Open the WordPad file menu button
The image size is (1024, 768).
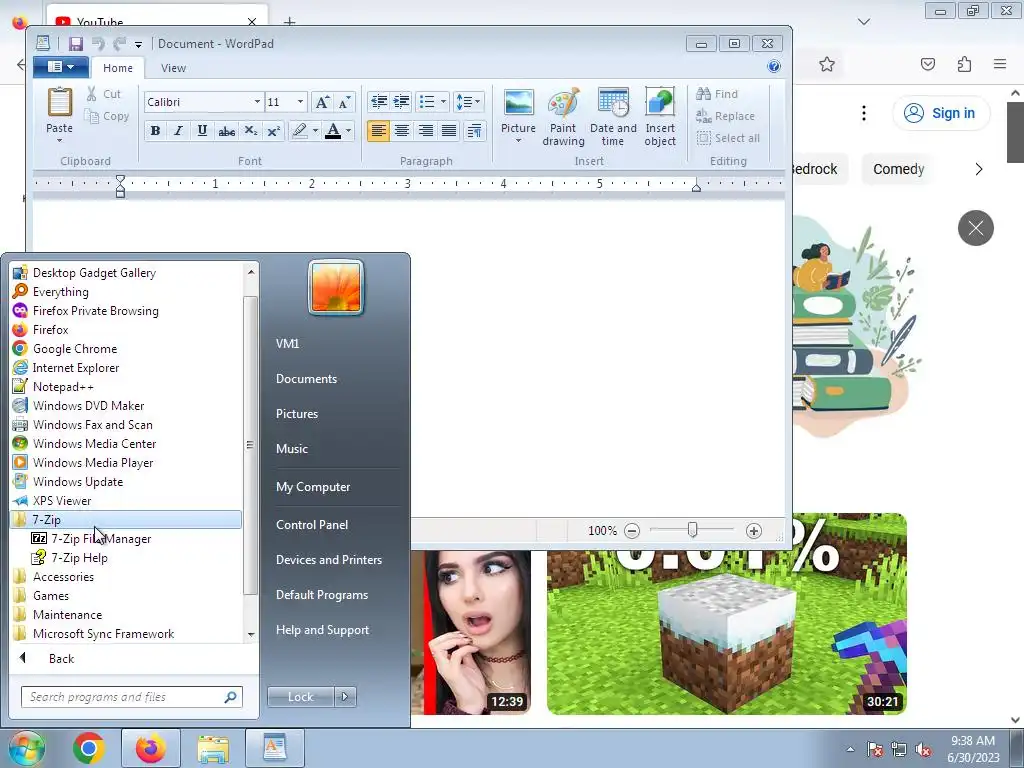(62, 67)
